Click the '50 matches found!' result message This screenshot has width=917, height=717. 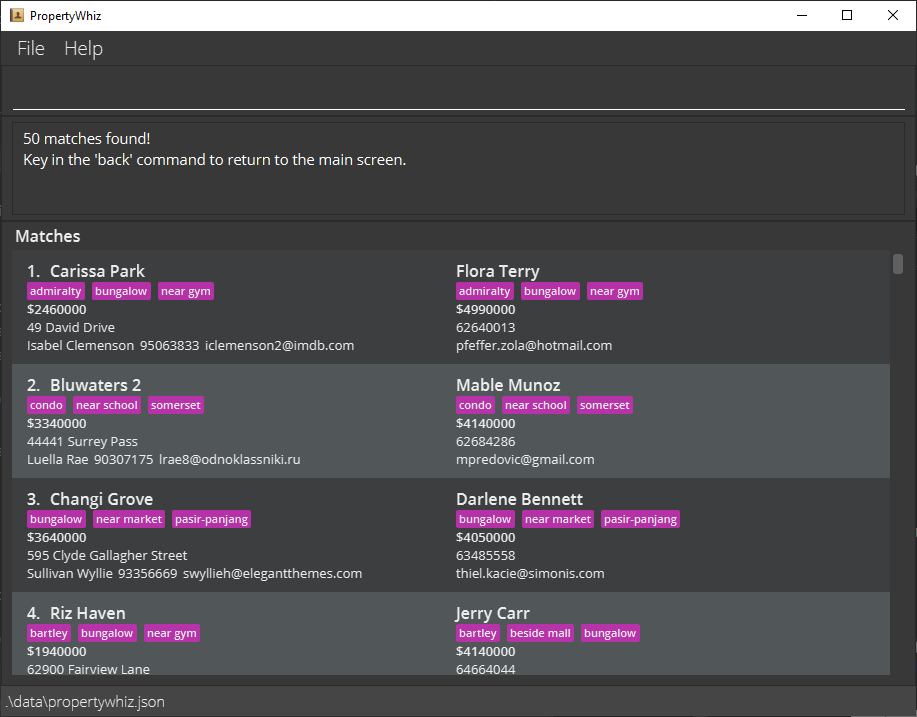pos(87,139)
